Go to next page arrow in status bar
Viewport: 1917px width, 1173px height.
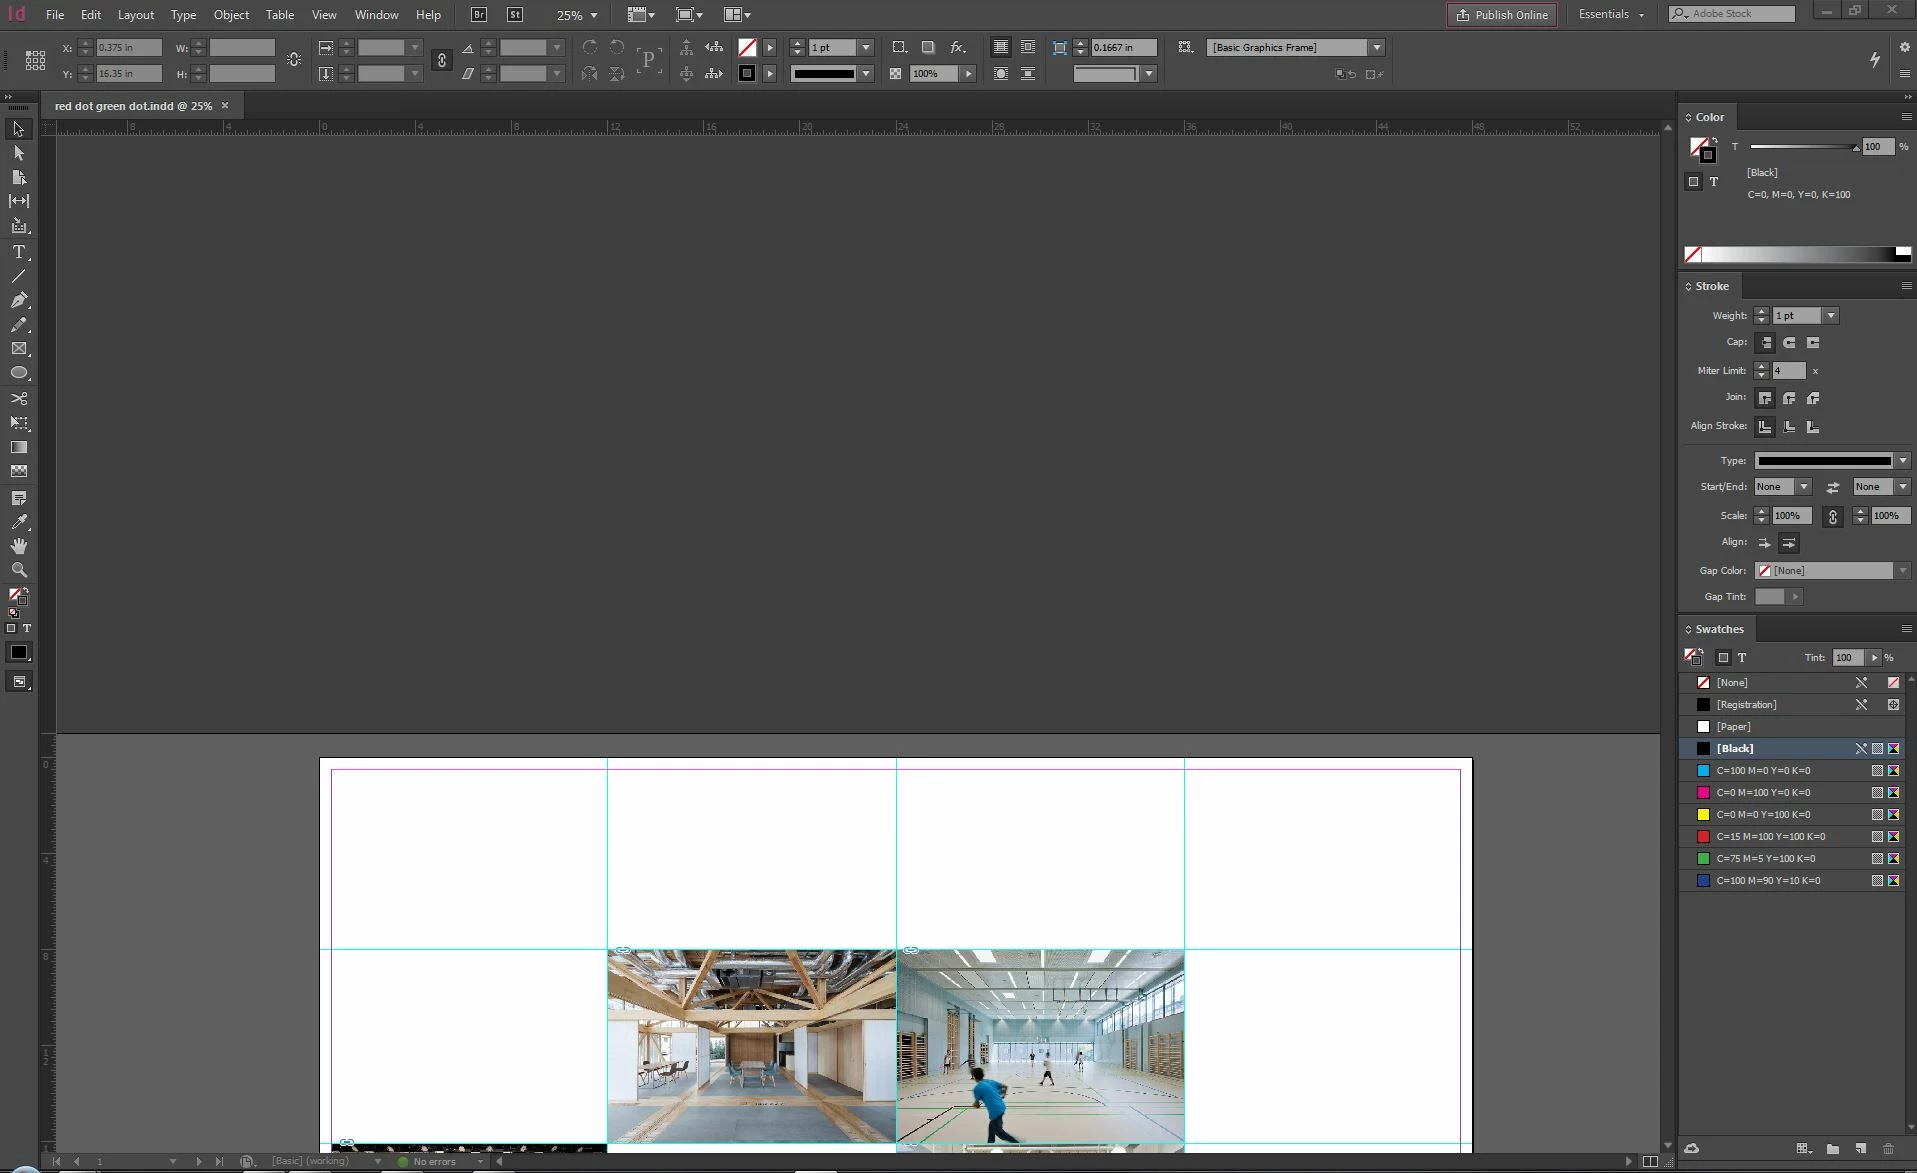click(x=199, y=1162)
